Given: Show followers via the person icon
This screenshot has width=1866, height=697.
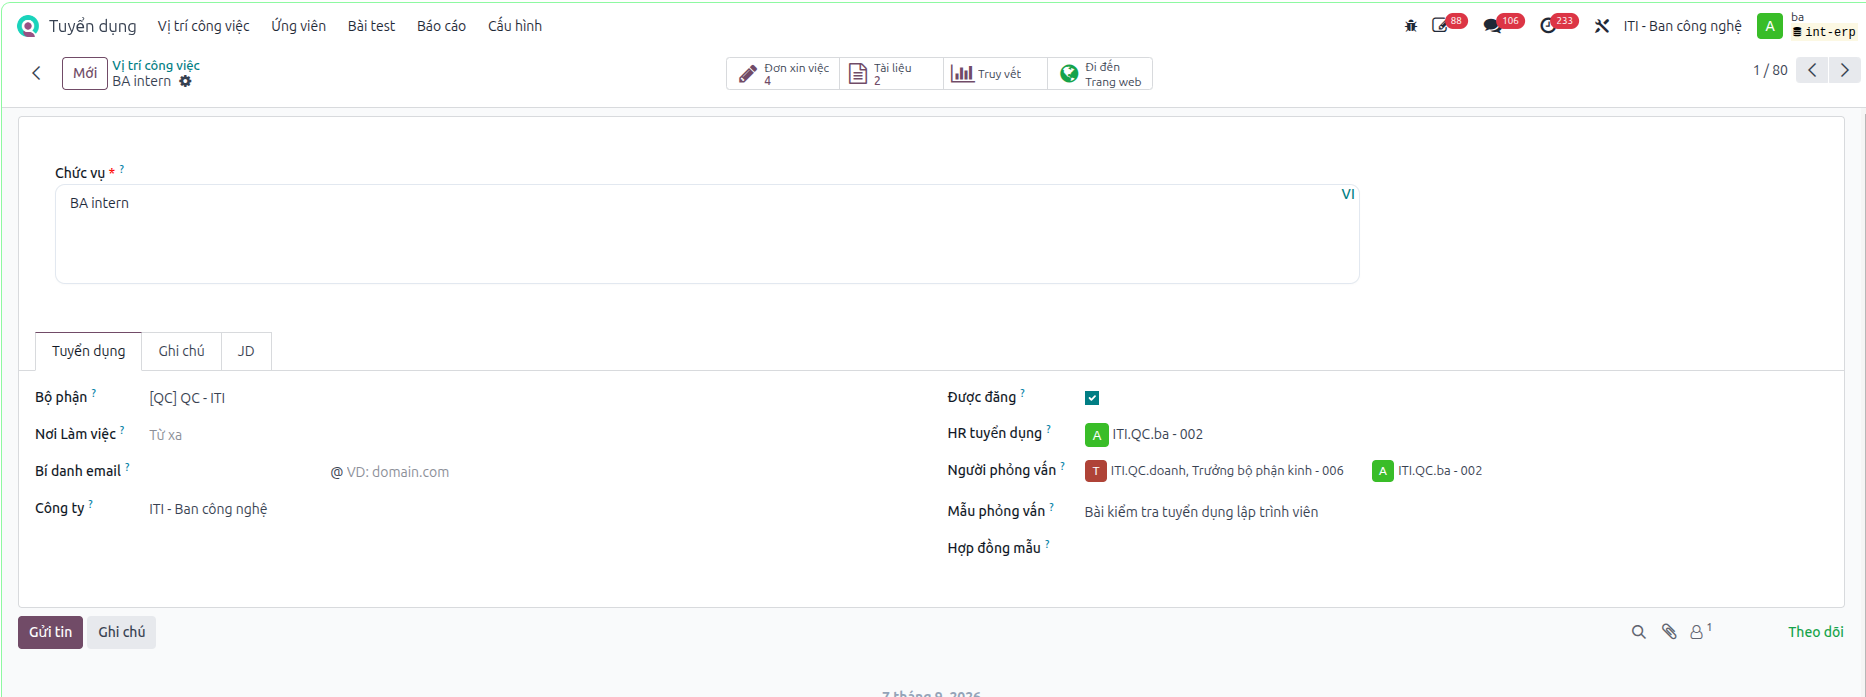Looking at the screenshot, I should coord(1699,632).
